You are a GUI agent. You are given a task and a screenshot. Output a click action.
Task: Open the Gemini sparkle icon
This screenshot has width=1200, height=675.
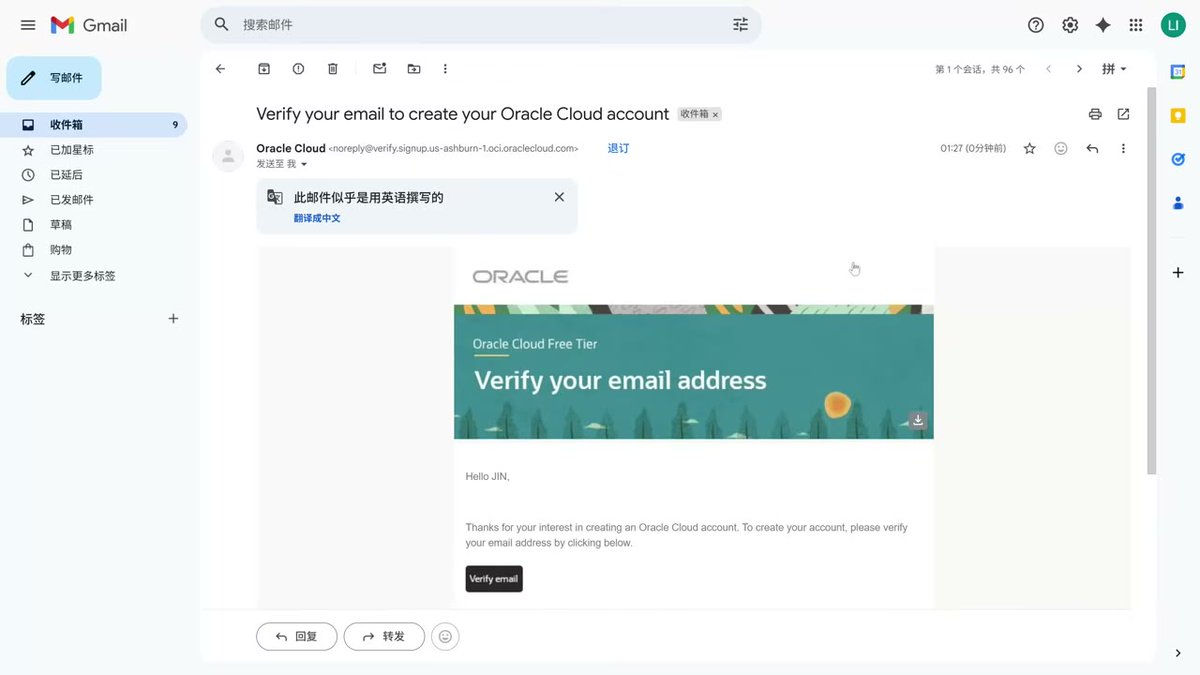point(1103,25)
